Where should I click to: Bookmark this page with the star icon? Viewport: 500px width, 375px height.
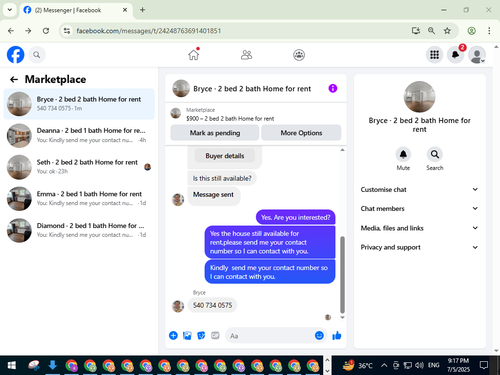coord(447,31)
